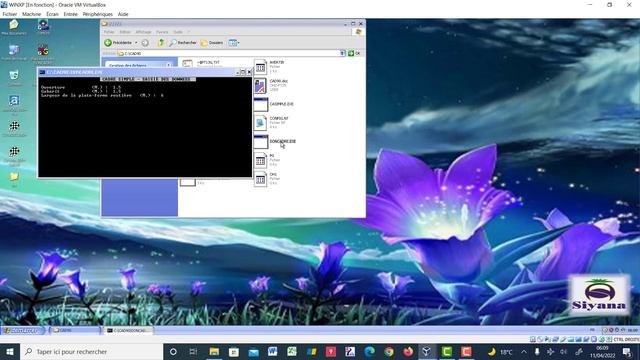Screen dimensions: 640x360
Task: Select the text file icon at list top
Action: pos(187,63)
